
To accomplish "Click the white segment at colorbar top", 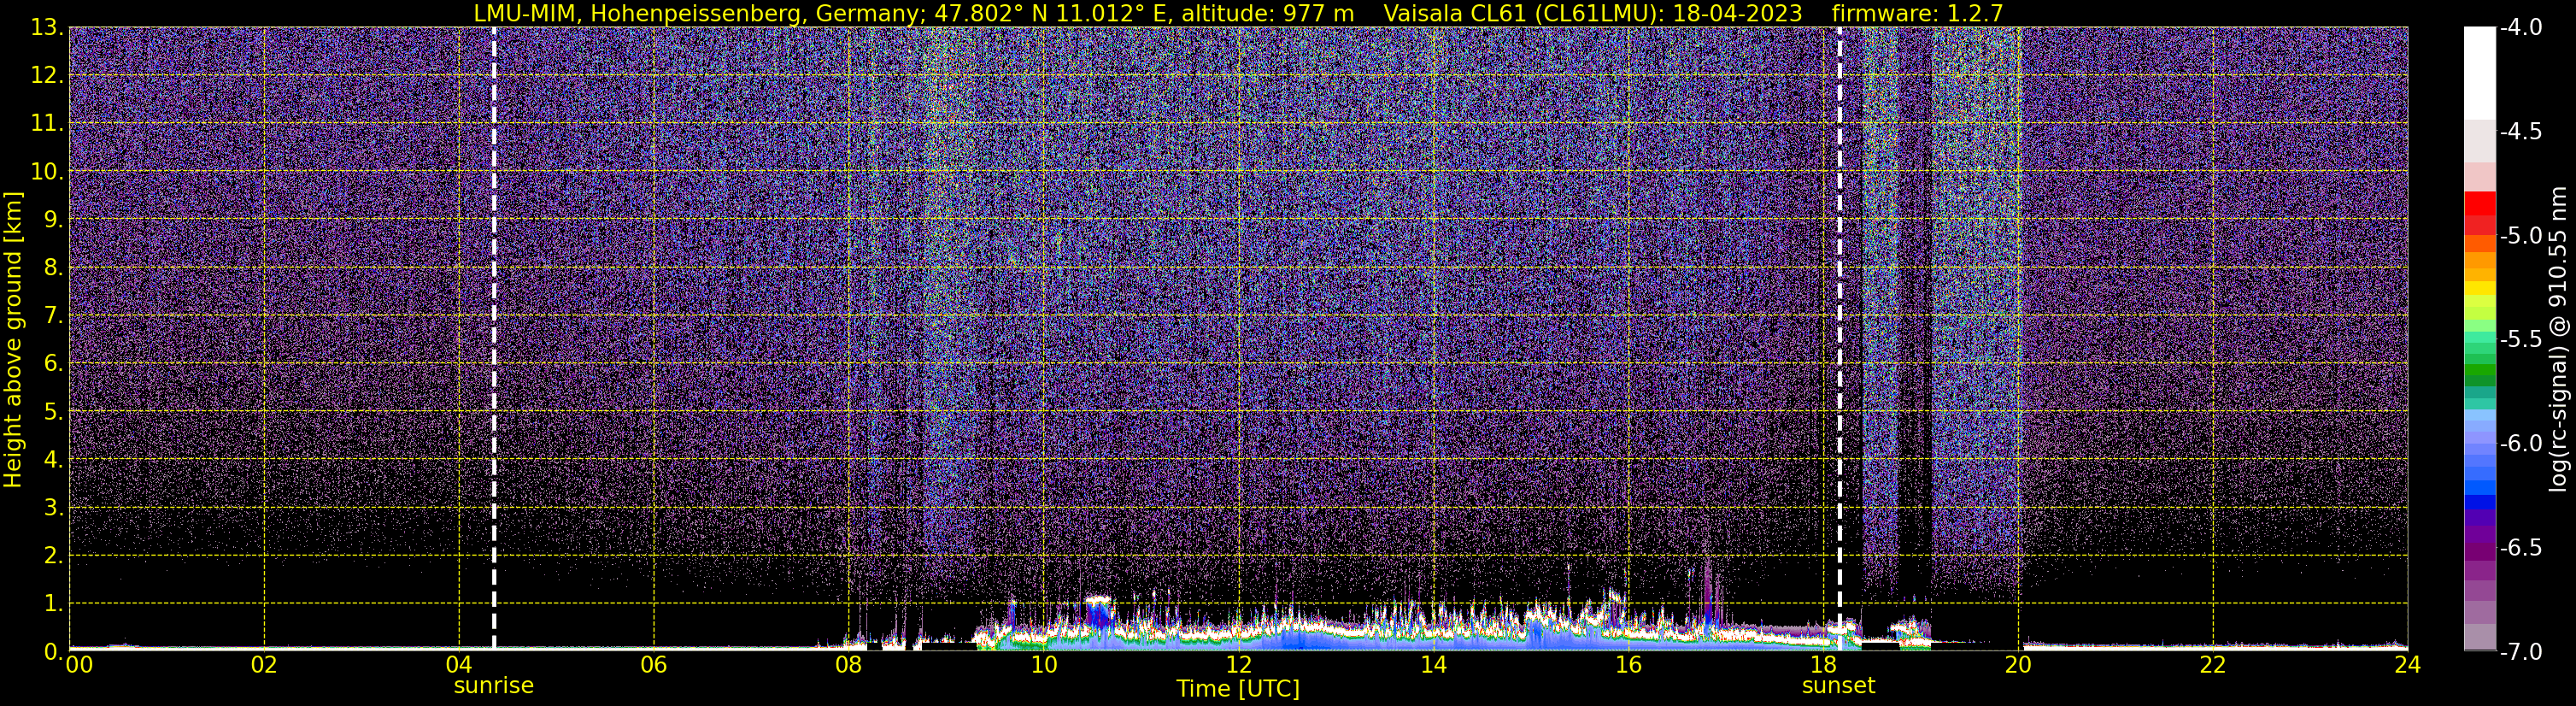I will (2479, 73).
